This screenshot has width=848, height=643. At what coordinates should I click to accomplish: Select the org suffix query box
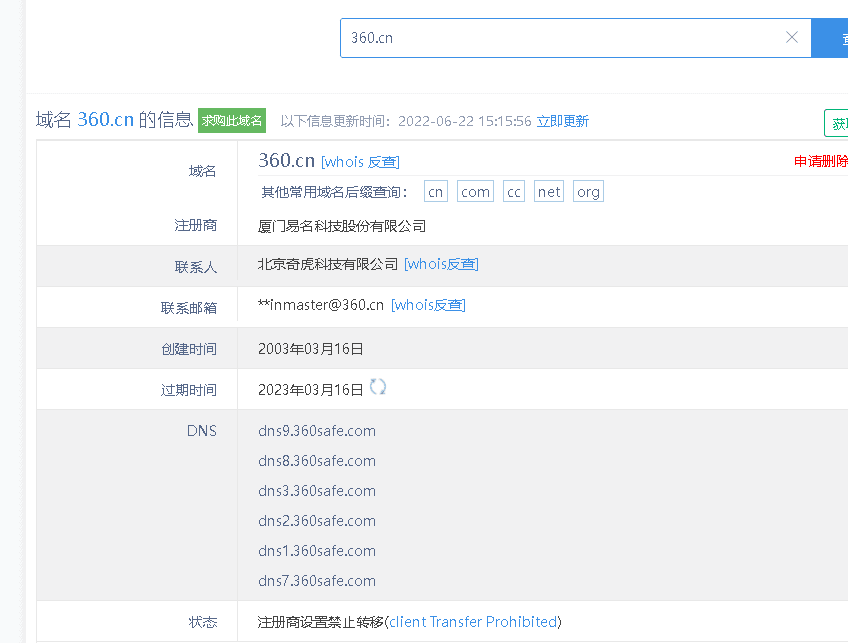click(588, 191)
